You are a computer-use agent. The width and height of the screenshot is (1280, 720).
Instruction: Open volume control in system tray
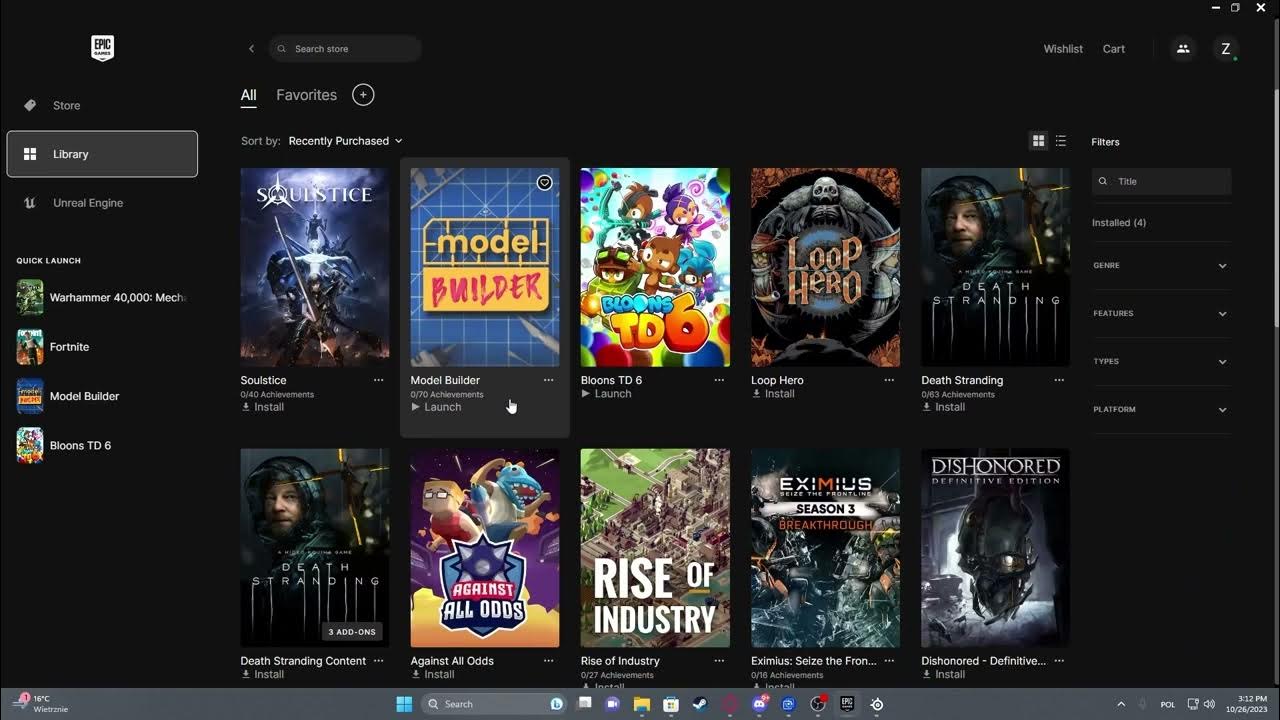[x=1209, y=704]
